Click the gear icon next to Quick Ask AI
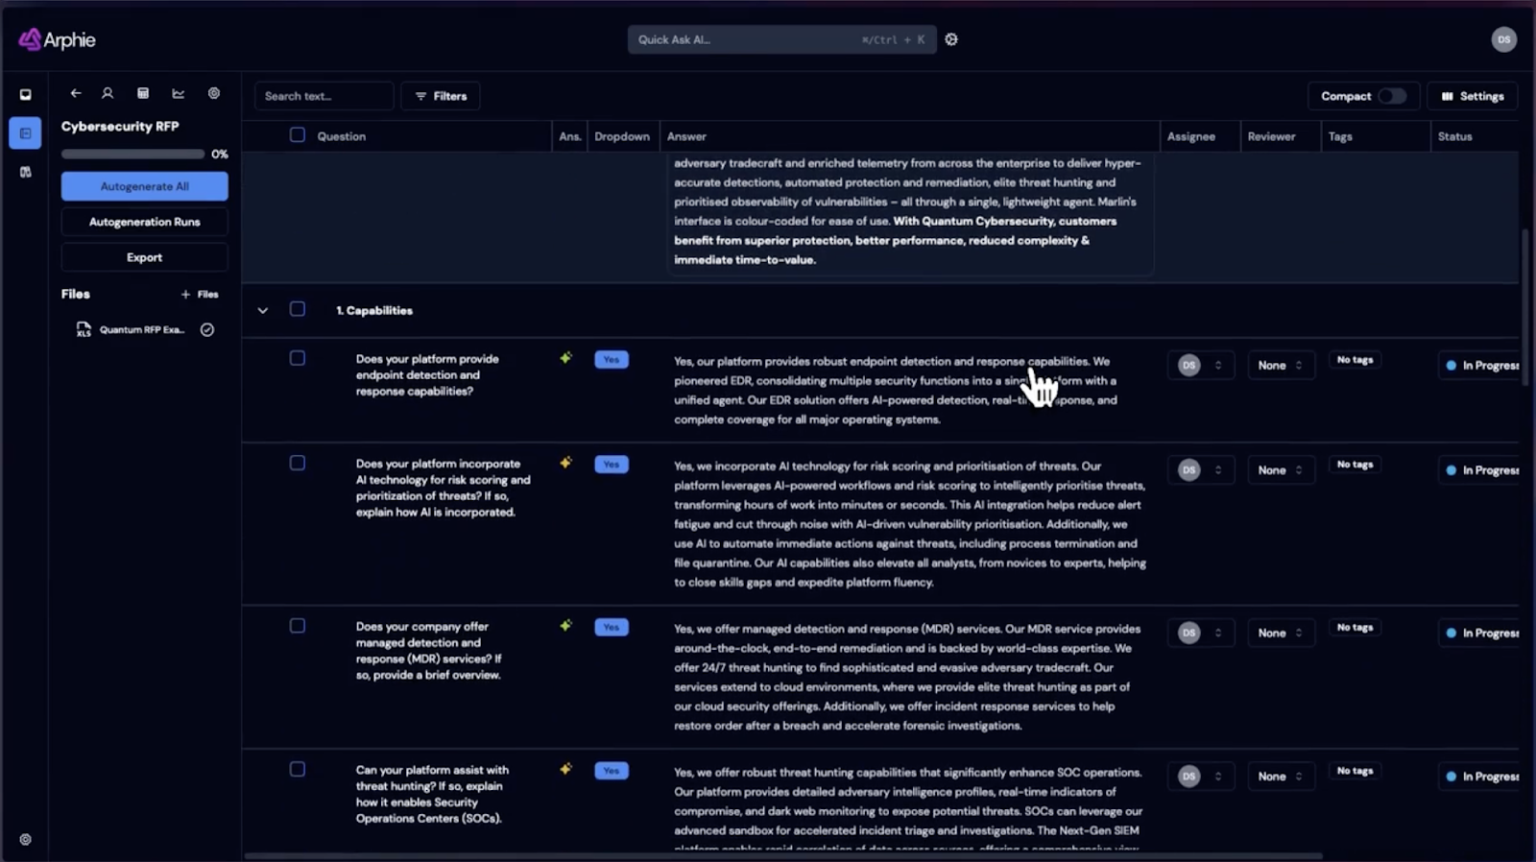 pyautogui.click(x=950, y=39)
